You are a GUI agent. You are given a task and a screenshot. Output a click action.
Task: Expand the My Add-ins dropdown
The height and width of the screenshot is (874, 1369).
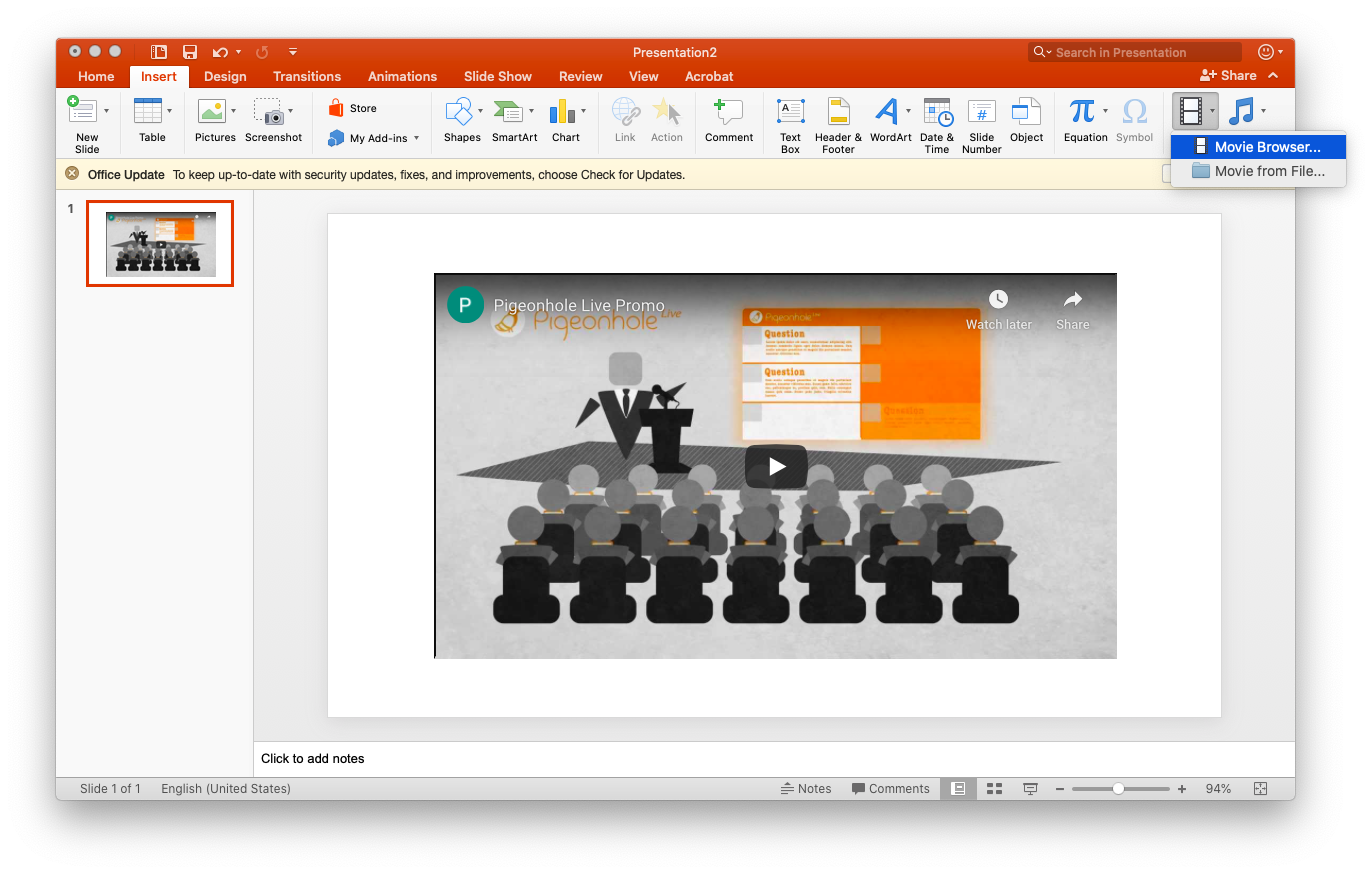[416, 139]
